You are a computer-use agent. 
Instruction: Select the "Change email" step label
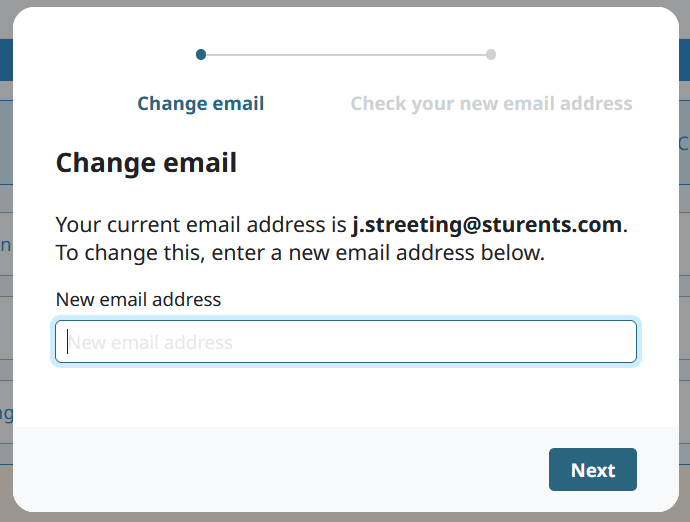(x=201, y=103)
